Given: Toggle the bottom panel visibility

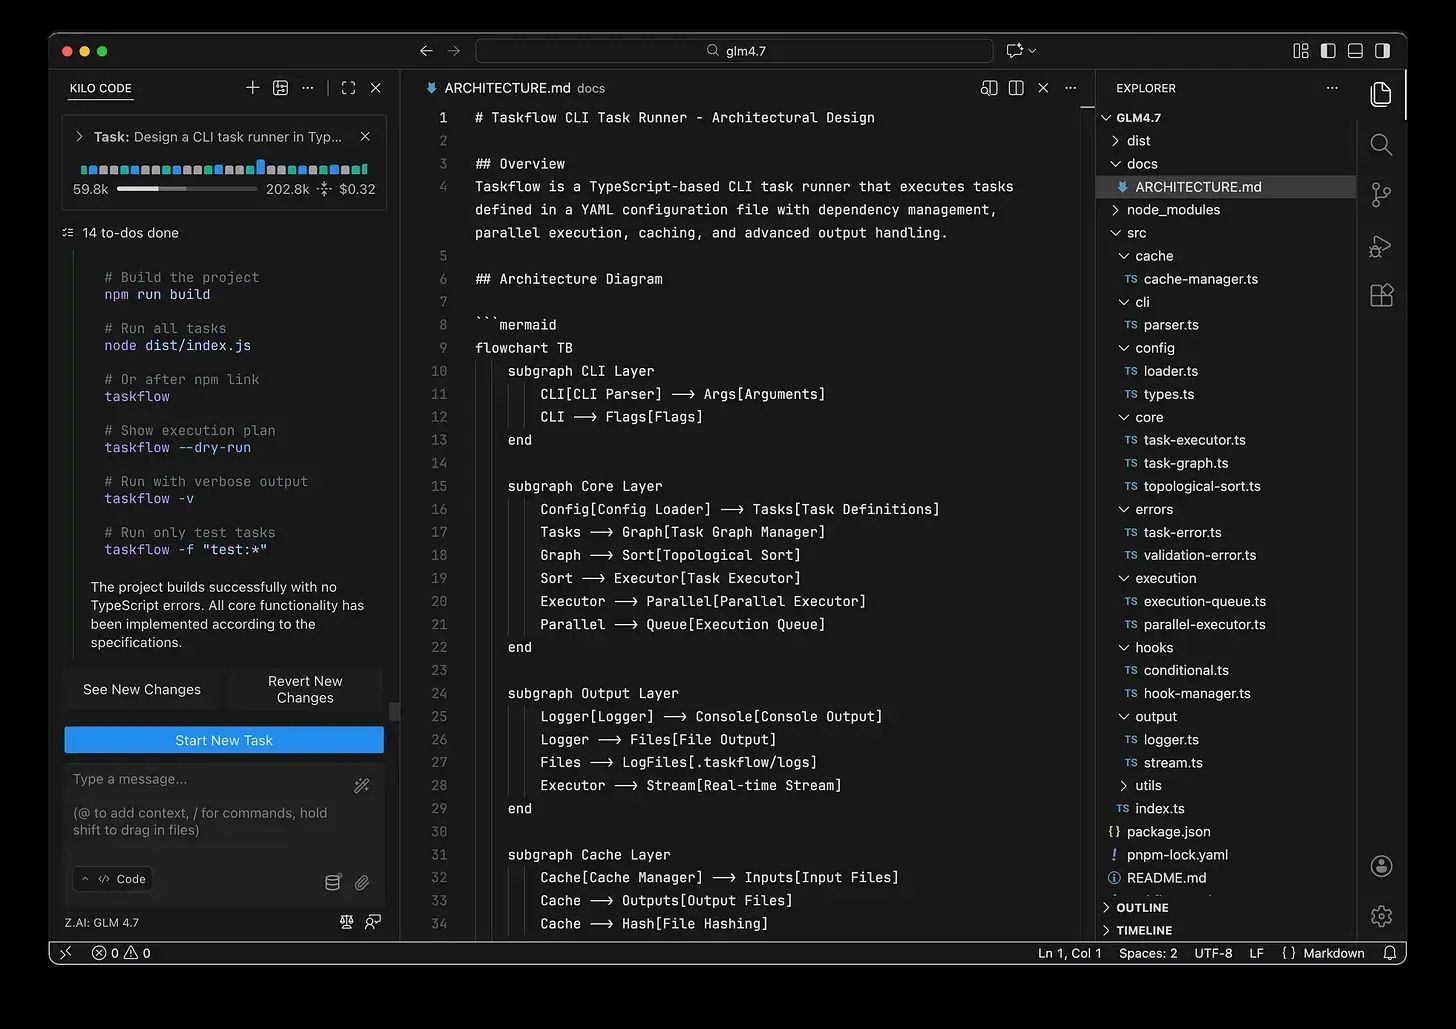Looking at the screenshot, I should (x=1355, y=51).
